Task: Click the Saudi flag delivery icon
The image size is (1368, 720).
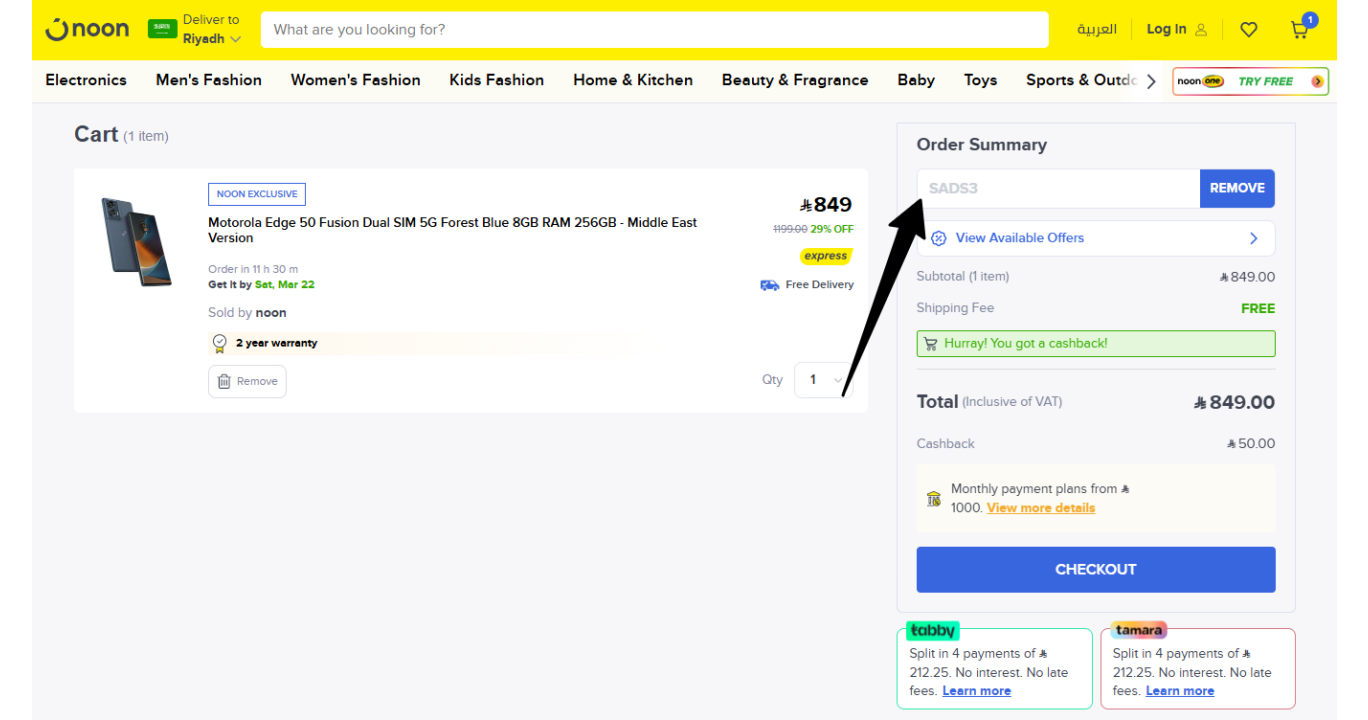Action: tap(162, 29)
